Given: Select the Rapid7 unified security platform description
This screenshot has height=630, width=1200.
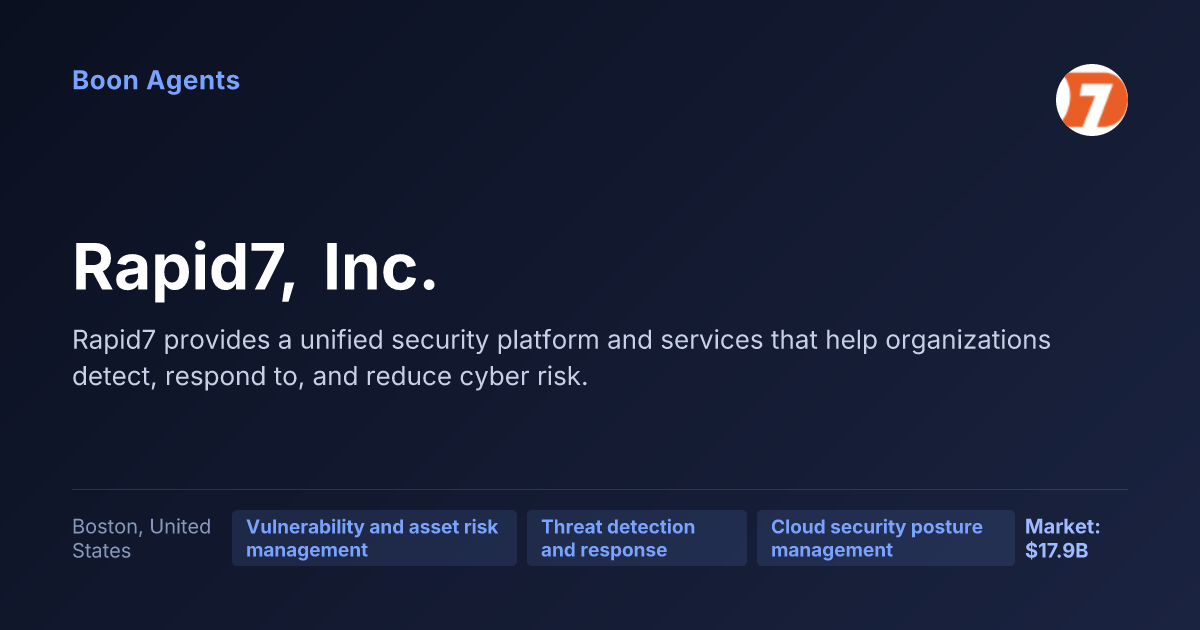Looking at the screenshot, I should coord(561,359).
